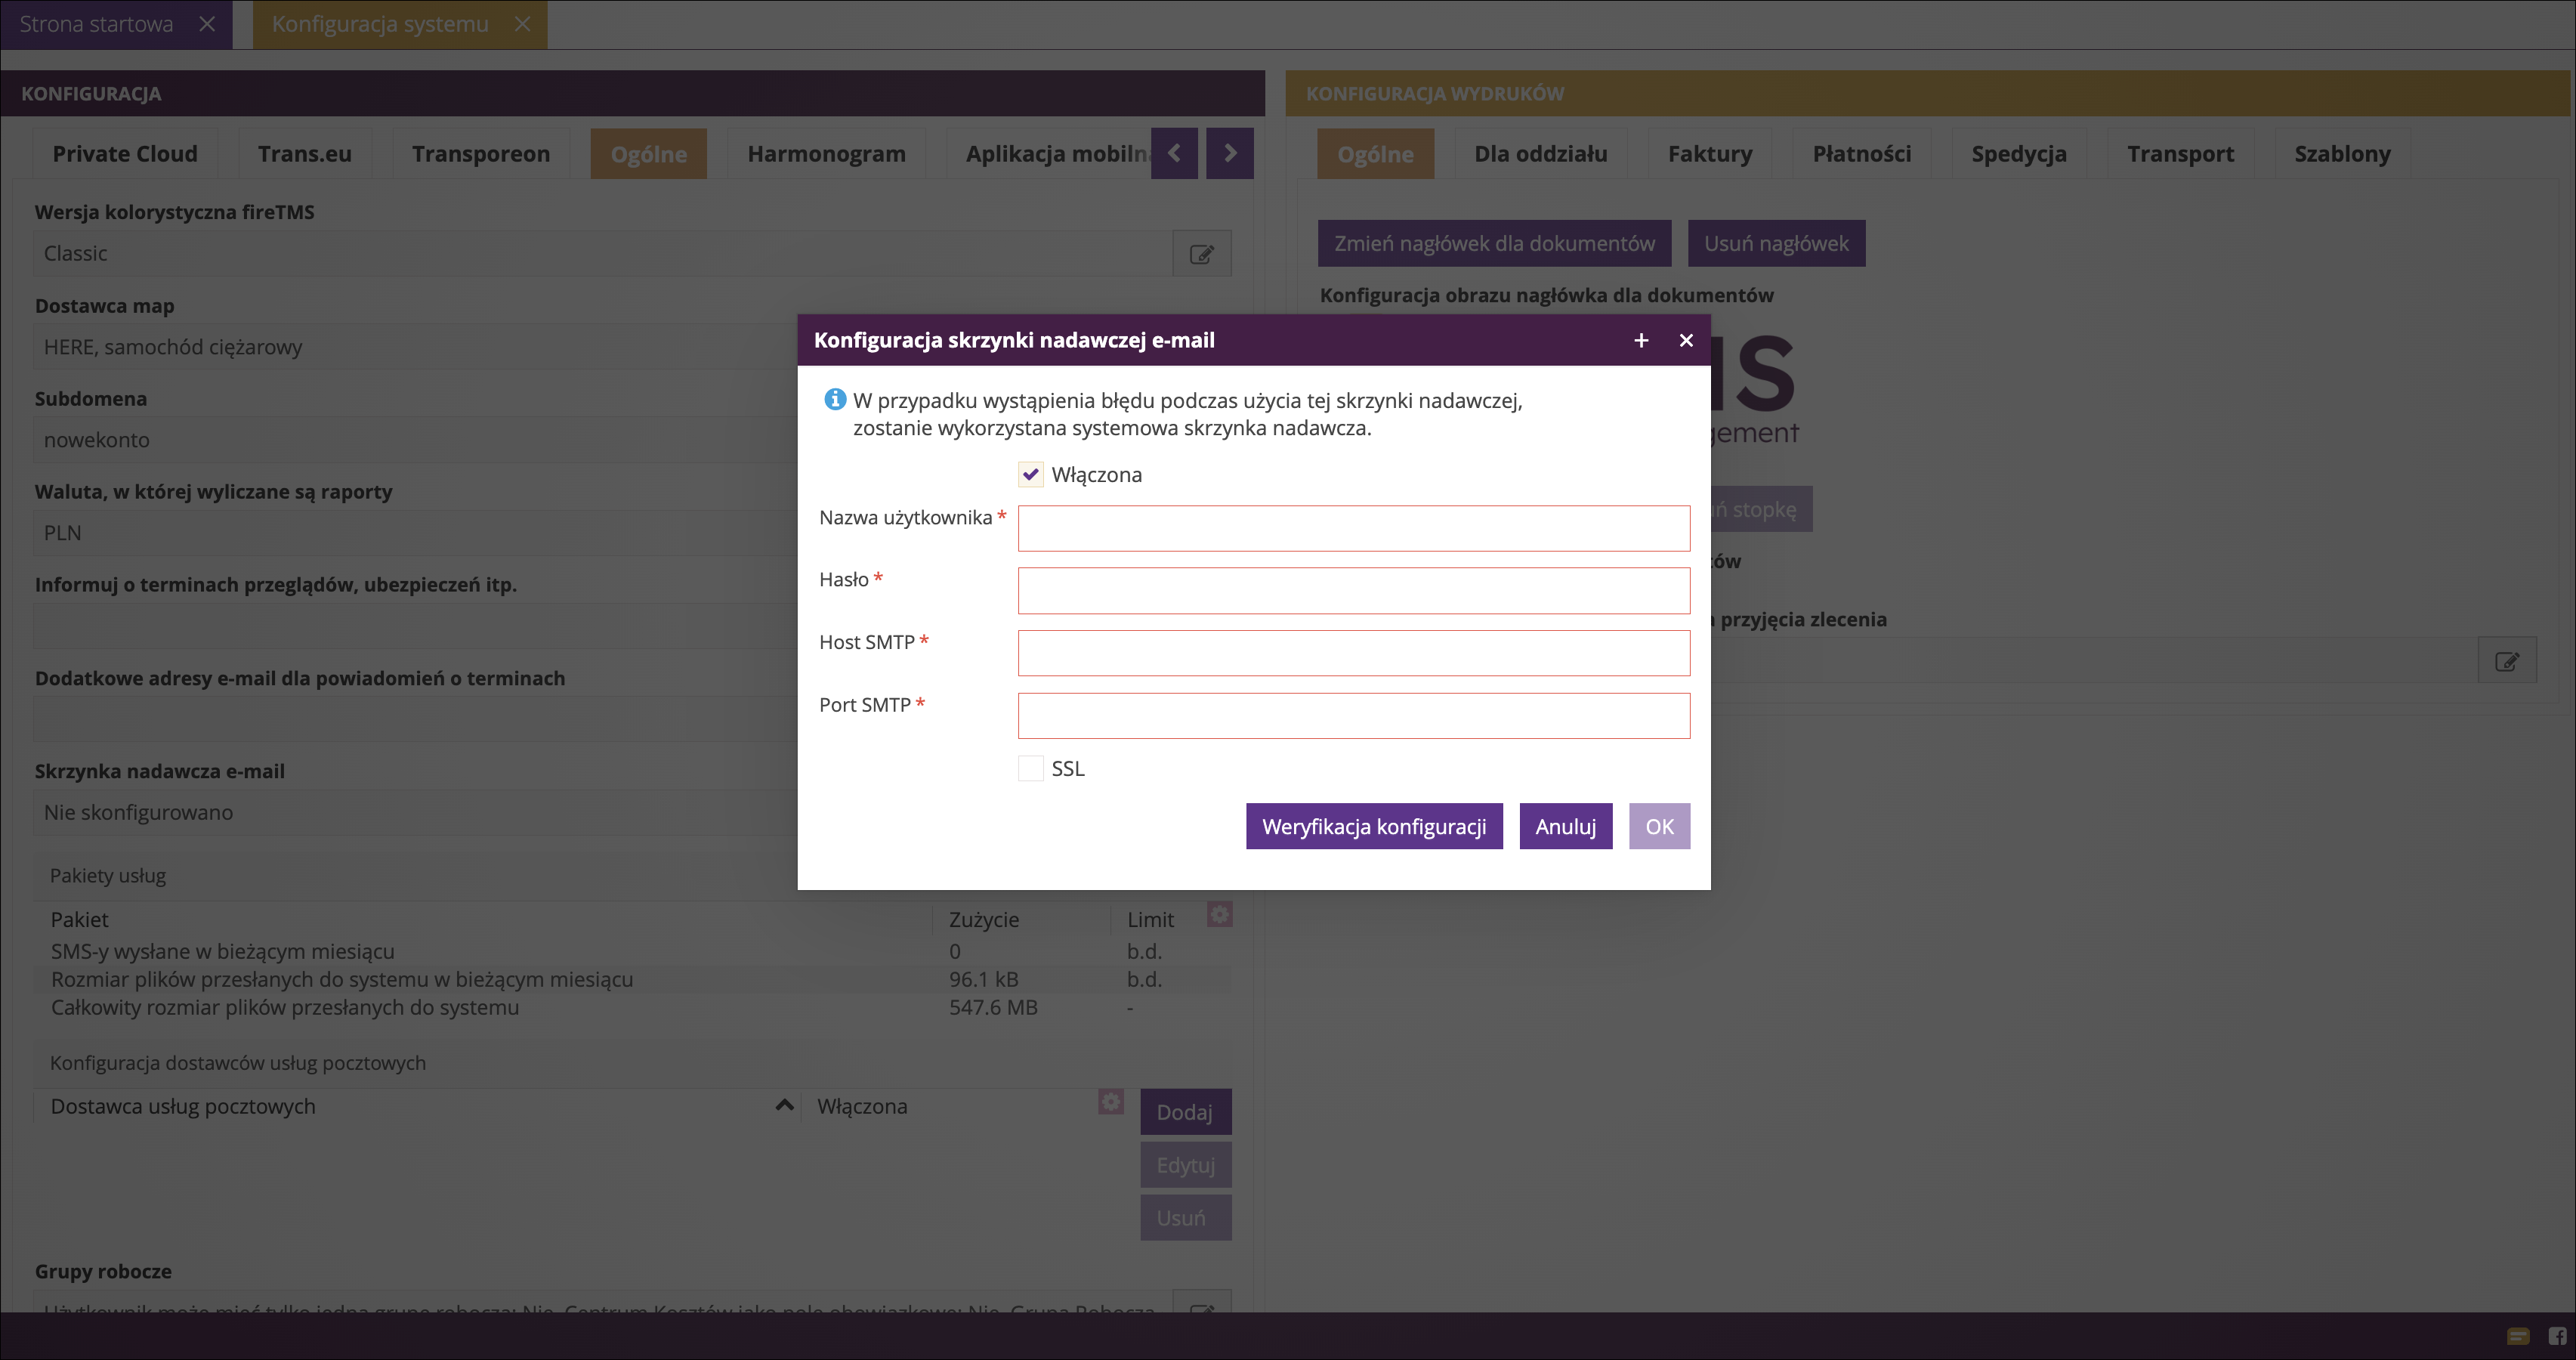Enable the SSL checkbox
The height and width of the screenshot is (1360, 2576).
1030,768
